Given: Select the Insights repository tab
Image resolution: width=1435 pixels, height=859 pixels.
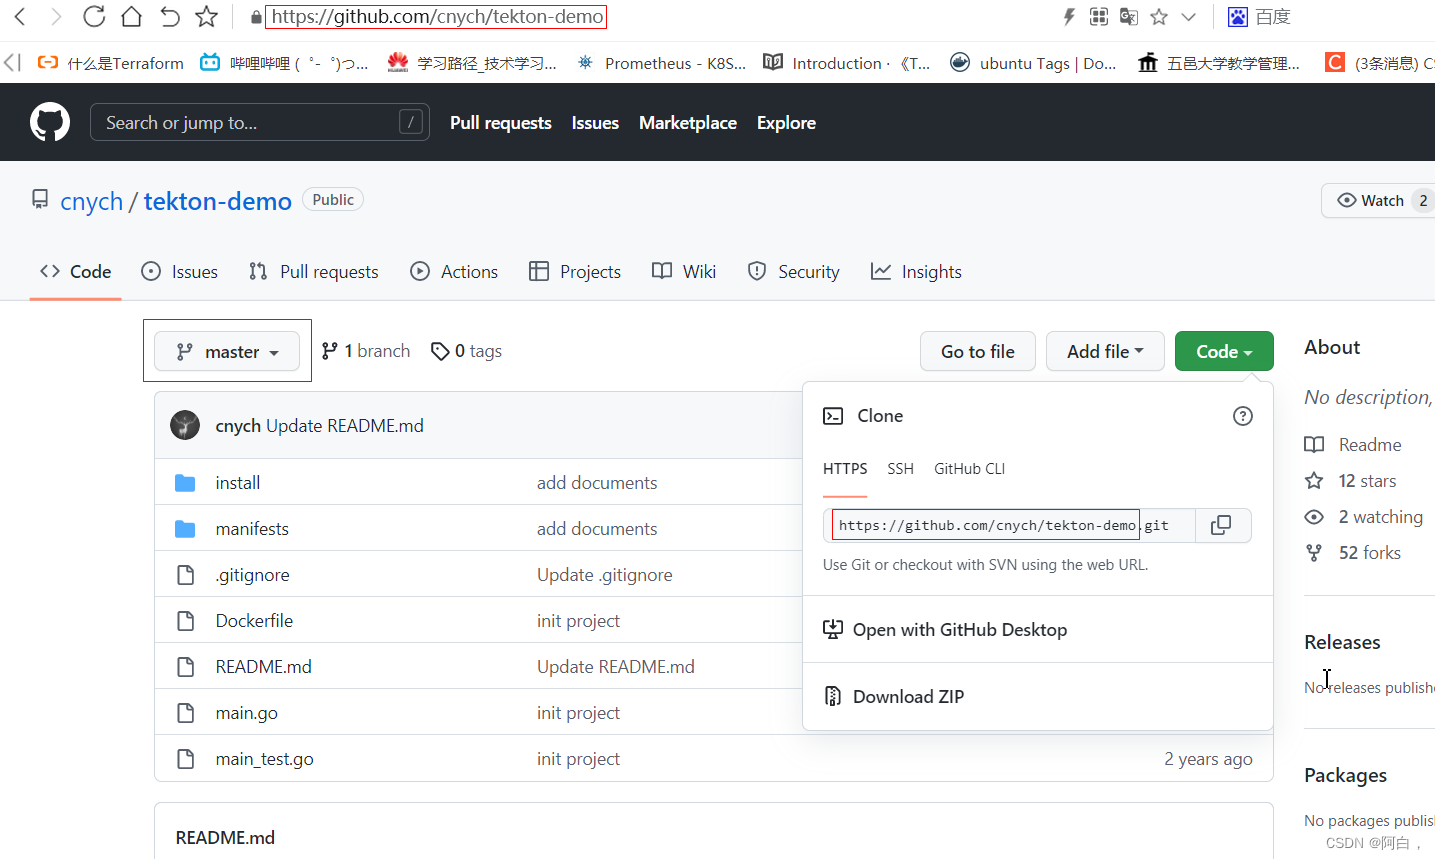Looking at the screenshot, I should pos(916,272).
